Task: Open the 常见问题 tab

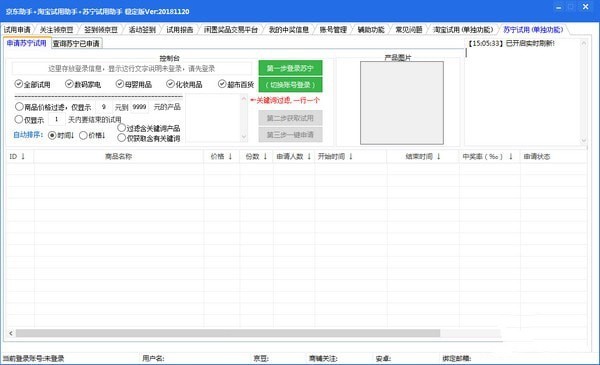Action: [x=408, y=29]
